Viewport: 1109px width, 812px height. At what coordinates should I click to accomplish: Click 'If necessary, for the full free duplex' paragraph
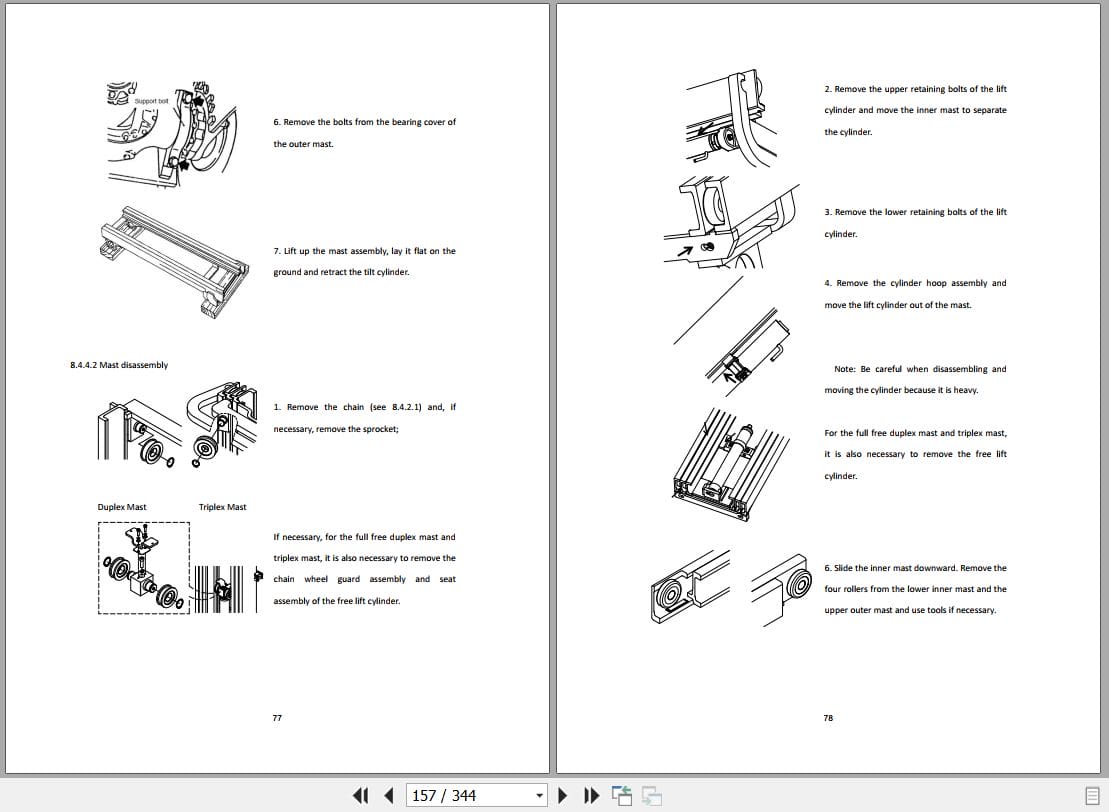coord(364,569)
